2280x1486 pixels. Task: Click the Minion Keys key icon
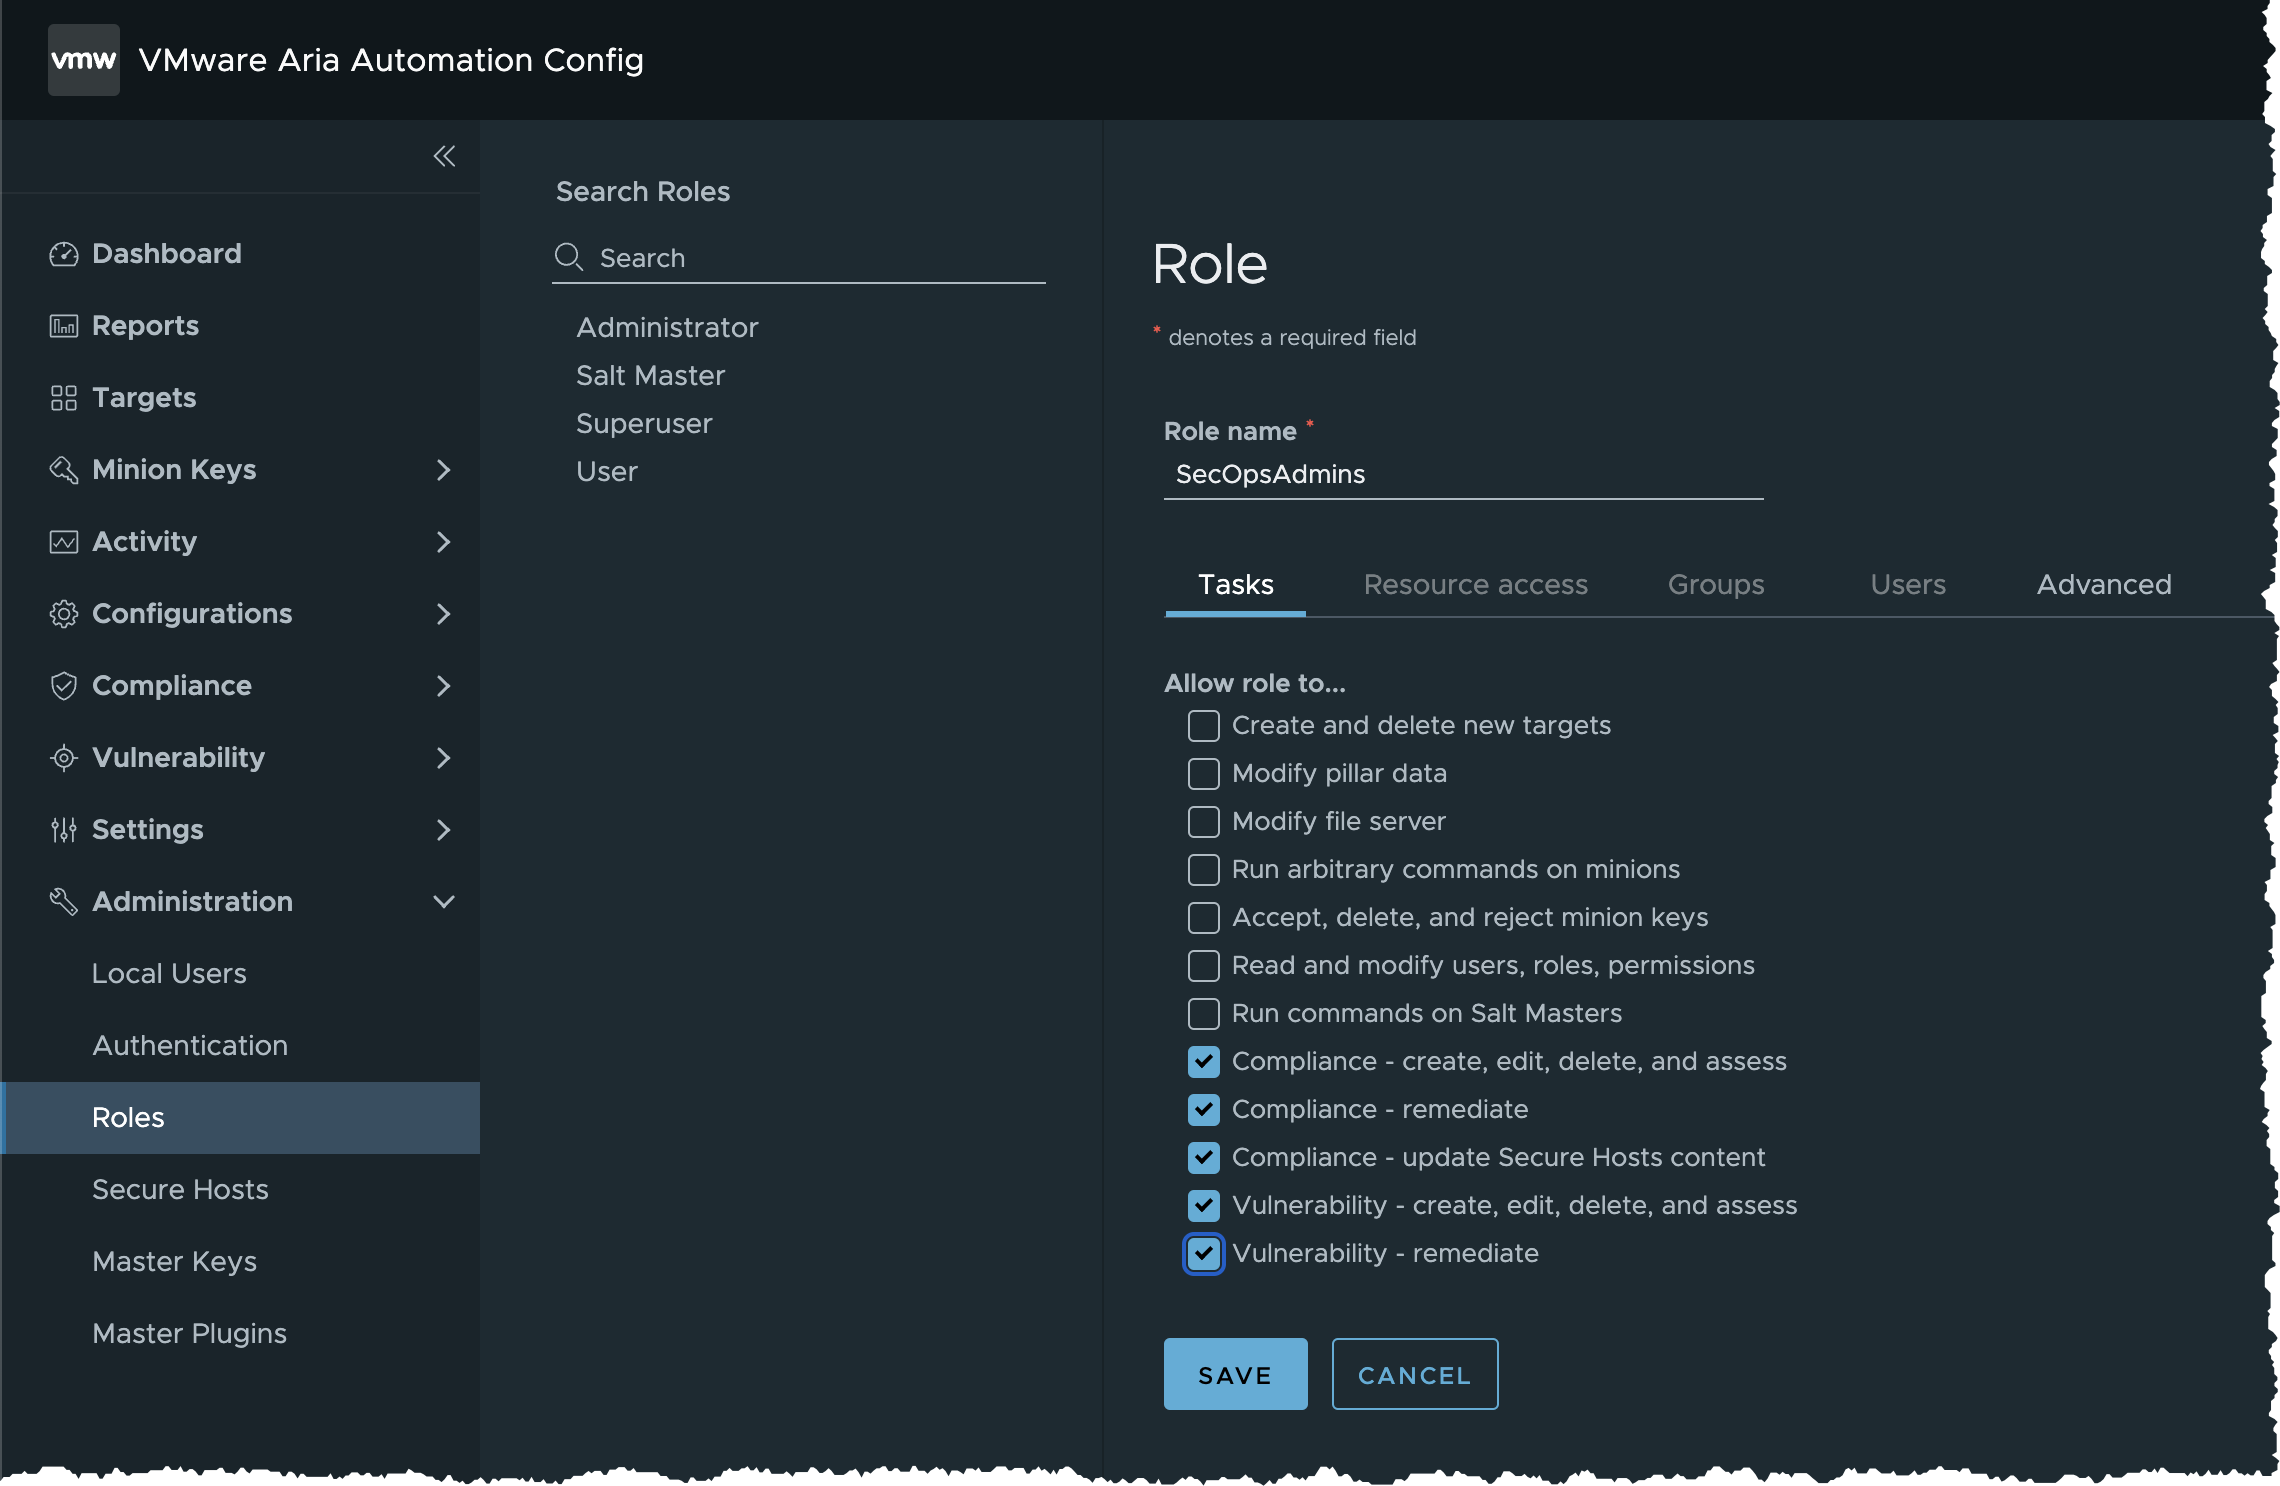pyautogui.click(x=64, y=470)
